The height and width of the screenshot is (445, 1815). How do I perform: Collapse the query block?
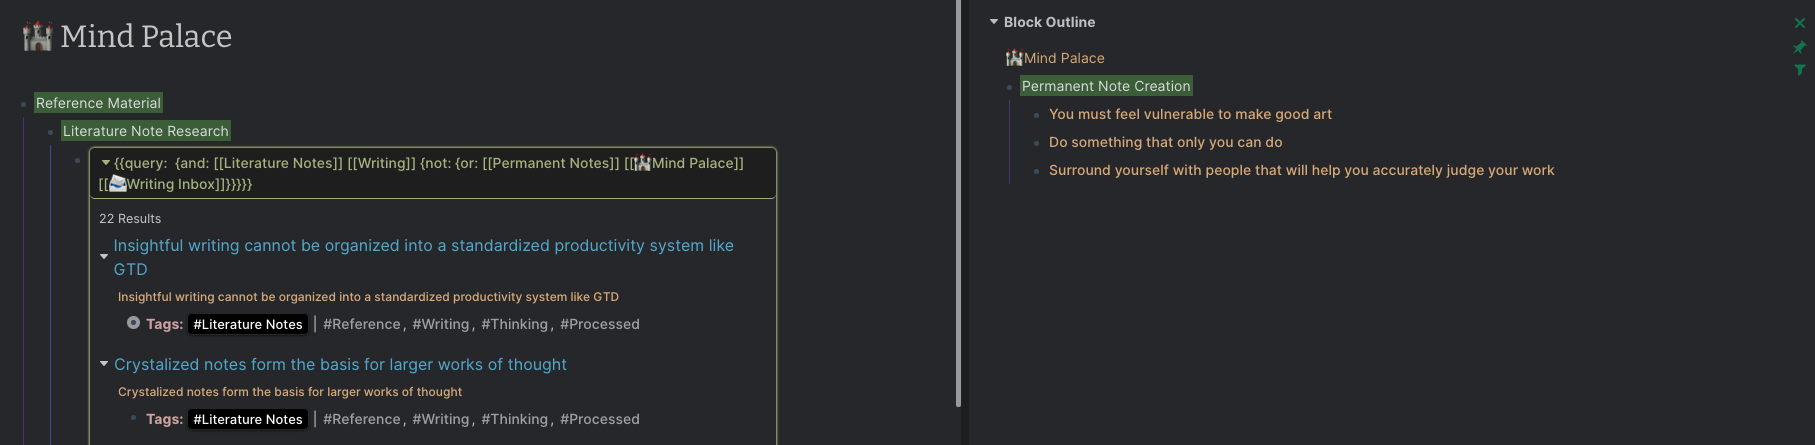[x=106, y=163]
